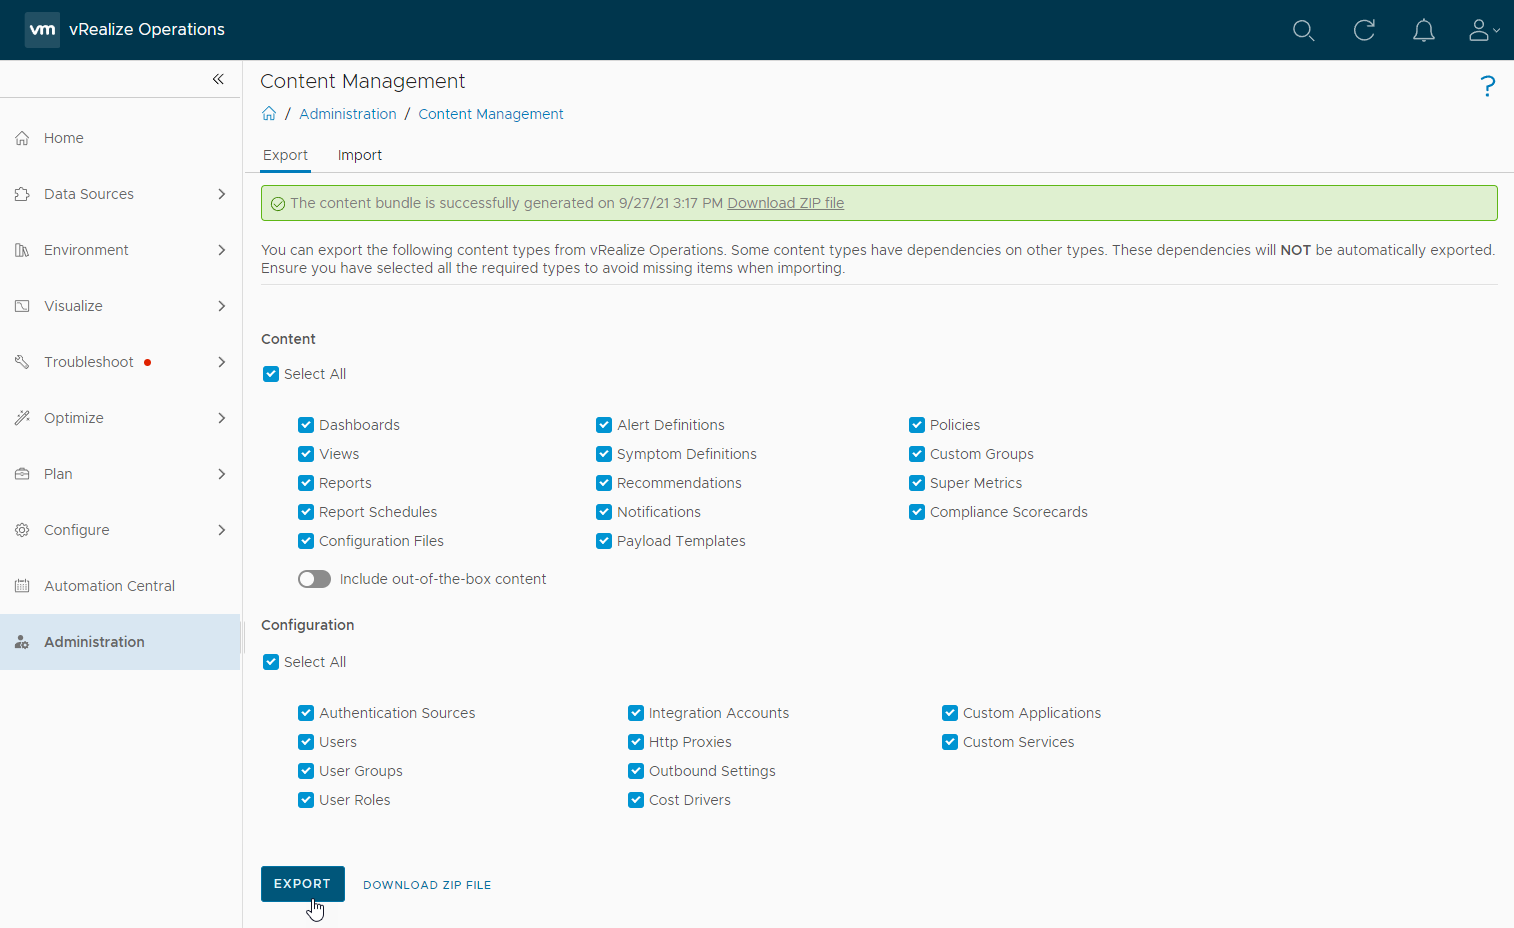
Task: Click the EXPORT button
Action: [x=303, y=884]
